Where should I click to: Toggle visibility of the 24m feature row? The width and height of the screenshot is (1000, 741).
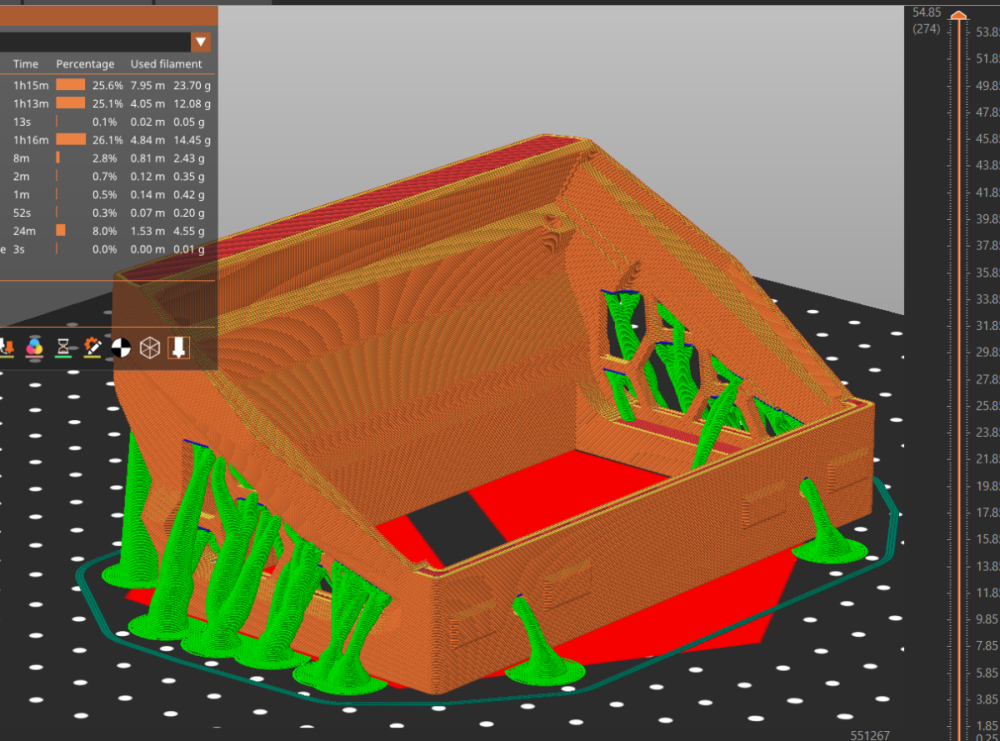106,231
